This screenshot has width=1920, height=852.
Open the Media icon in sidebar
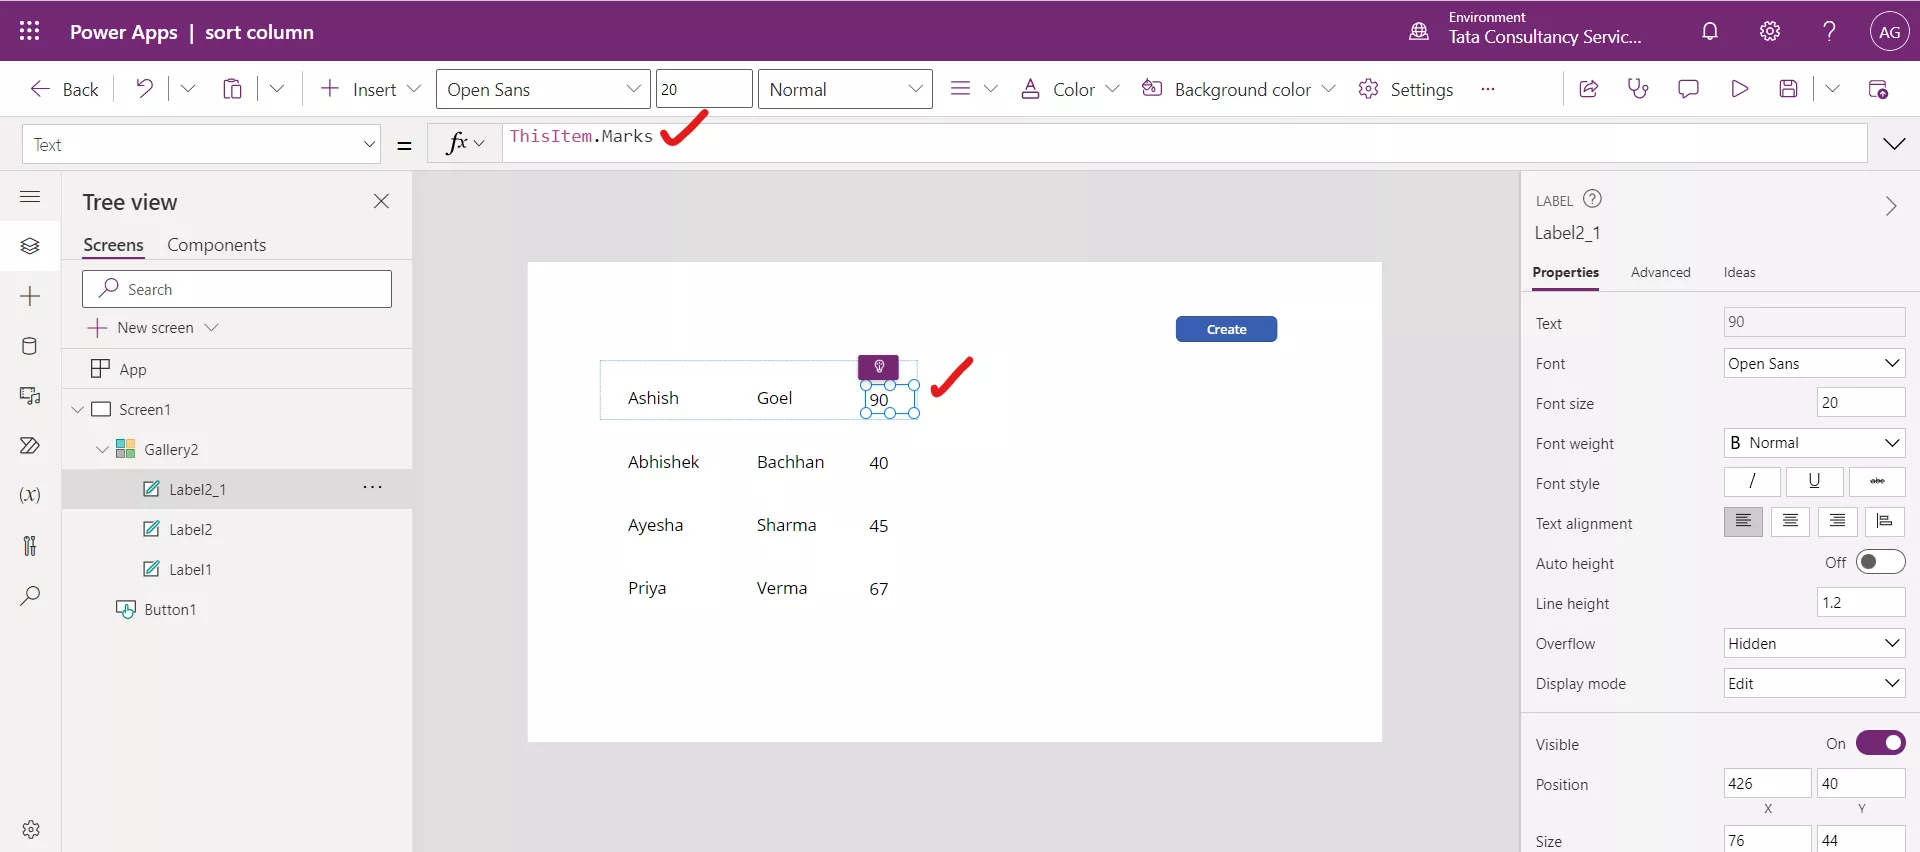point(30,396)
